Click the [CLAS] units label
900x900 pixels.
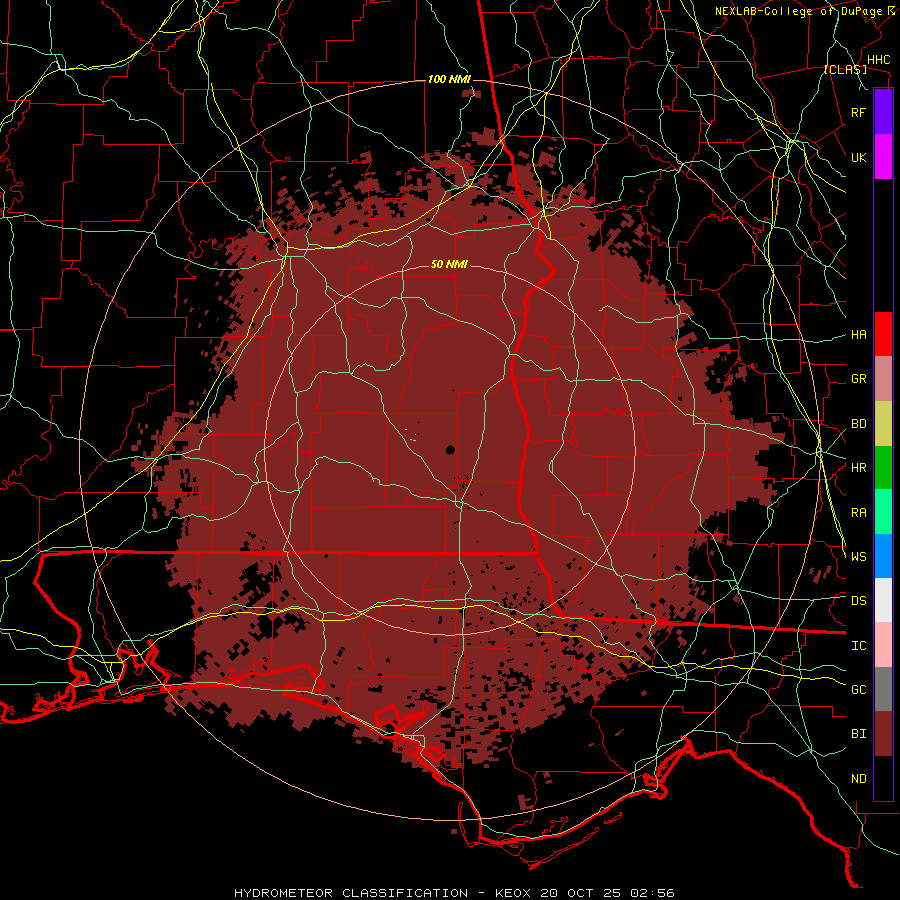(x=845, y=69)
